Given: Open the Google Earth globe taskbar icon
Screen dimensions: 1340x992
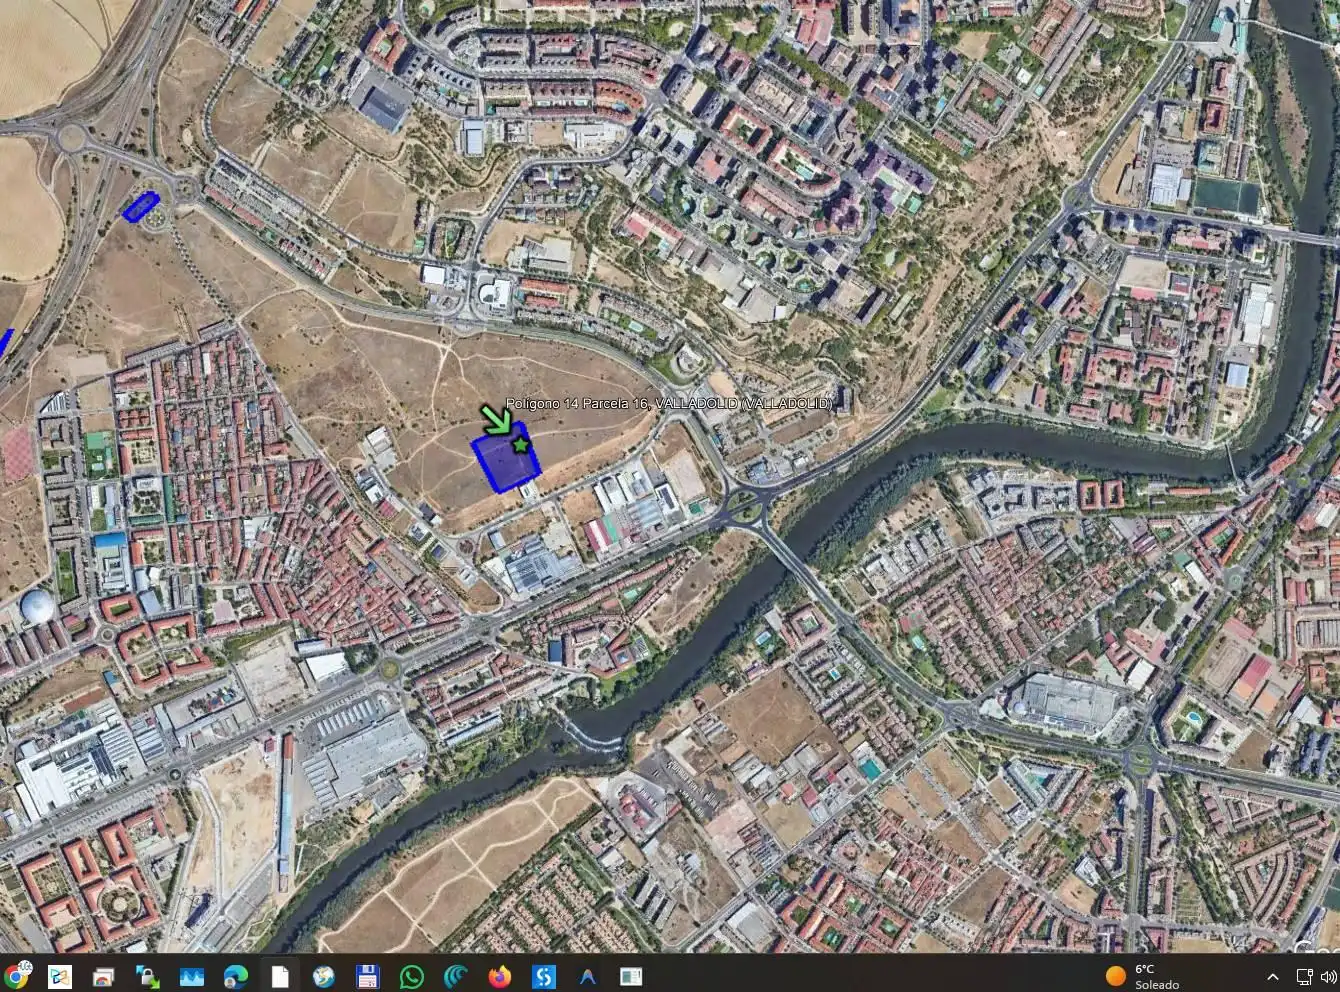Looking at the screenshot, I should point(323,976).
